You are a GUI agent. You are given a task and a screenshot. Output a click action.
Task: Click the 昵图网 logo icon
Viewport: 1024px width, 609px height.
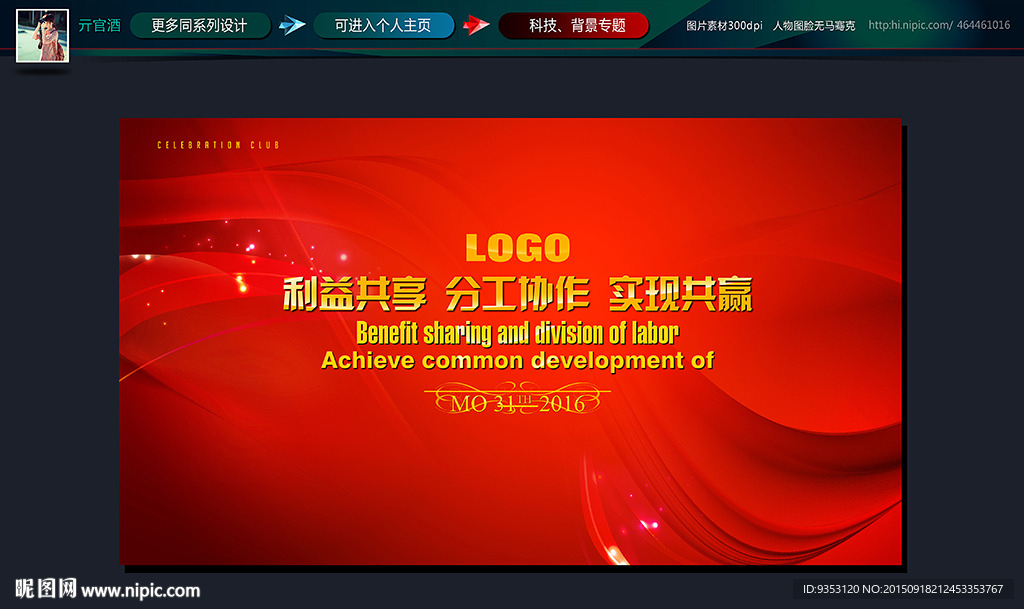(x=46, y=589)
